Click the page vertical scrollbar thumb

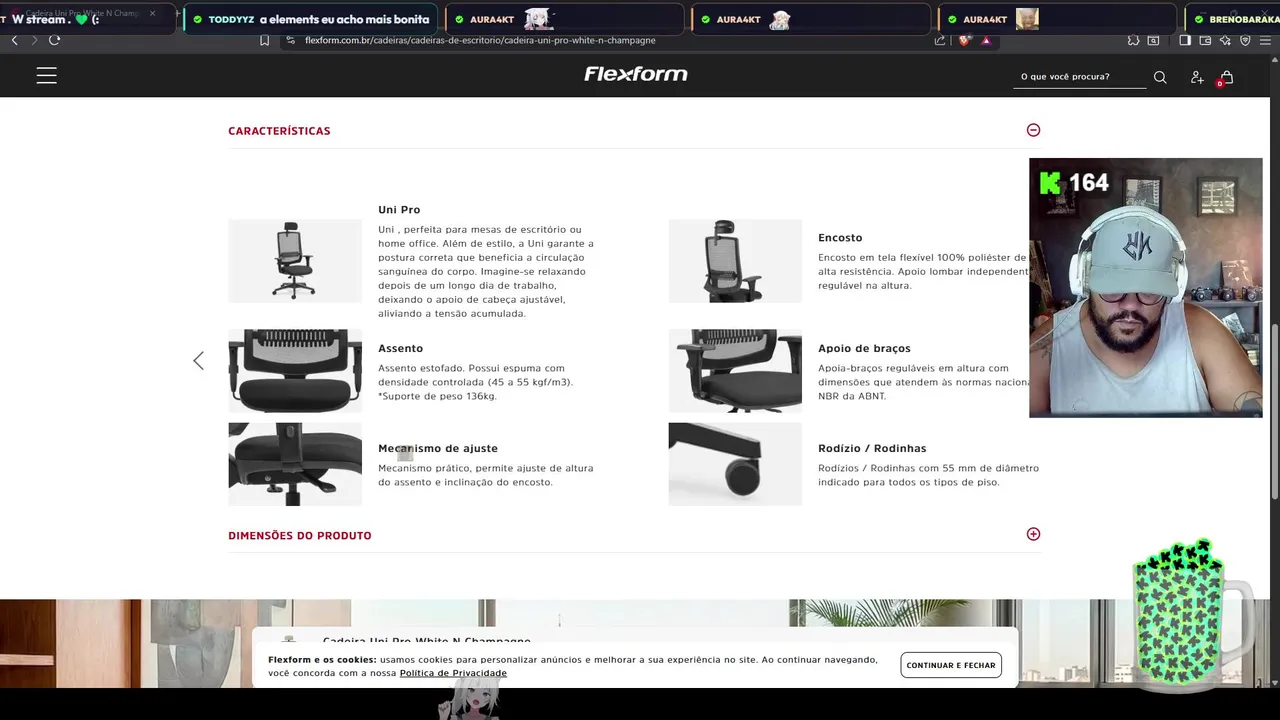coord(1274,413)
